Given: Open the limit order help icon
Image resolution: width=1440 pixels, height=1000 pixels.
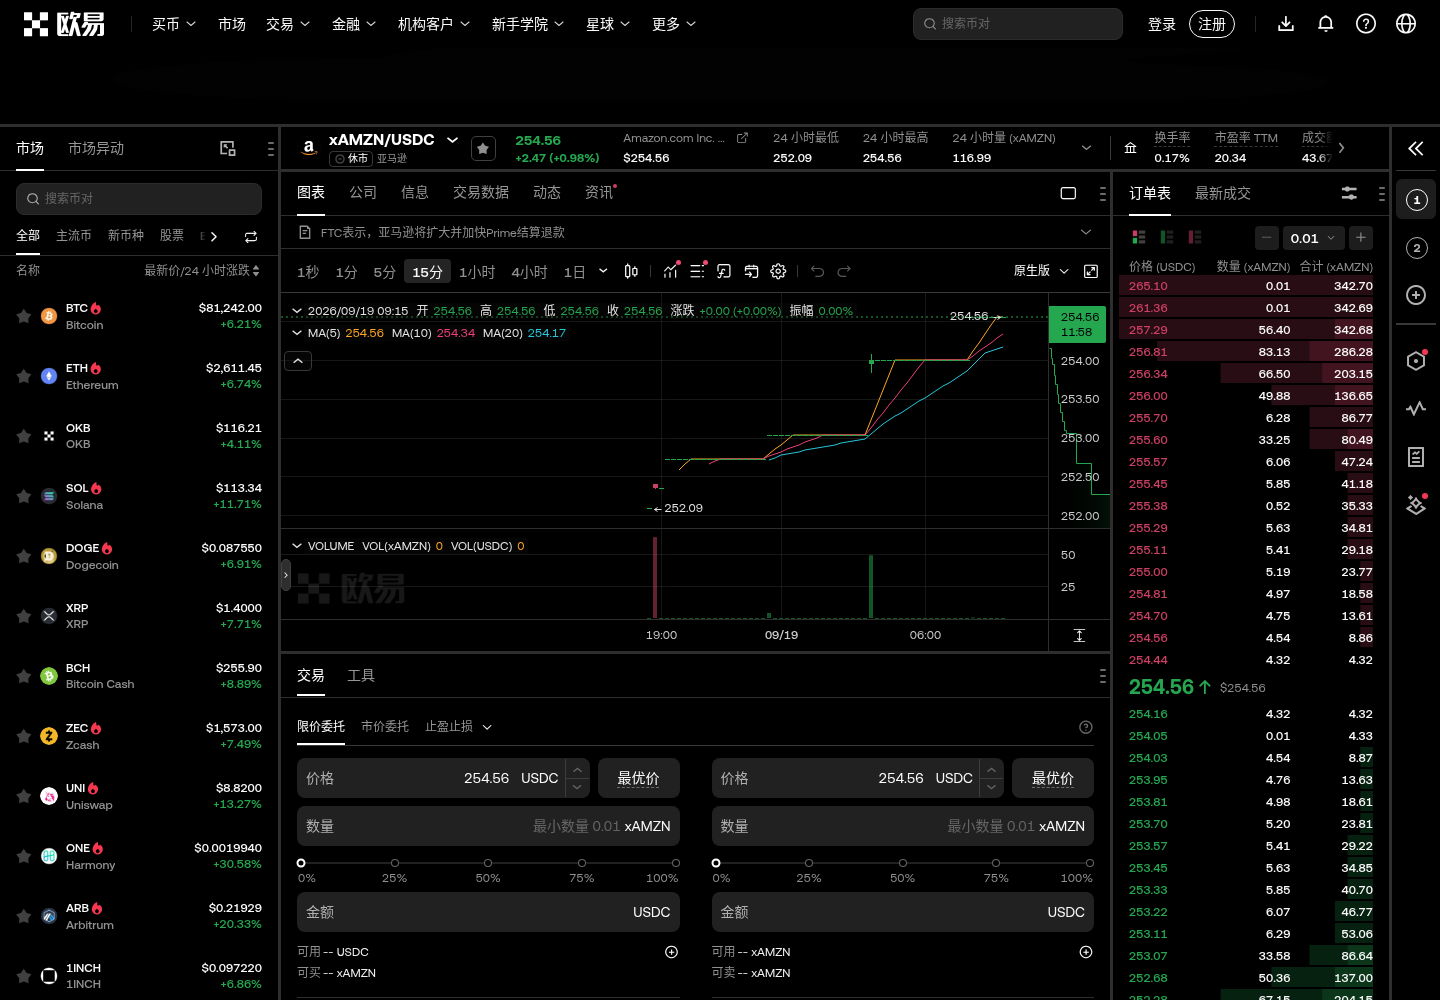Looking at the screenshot, I should 1086,727.
